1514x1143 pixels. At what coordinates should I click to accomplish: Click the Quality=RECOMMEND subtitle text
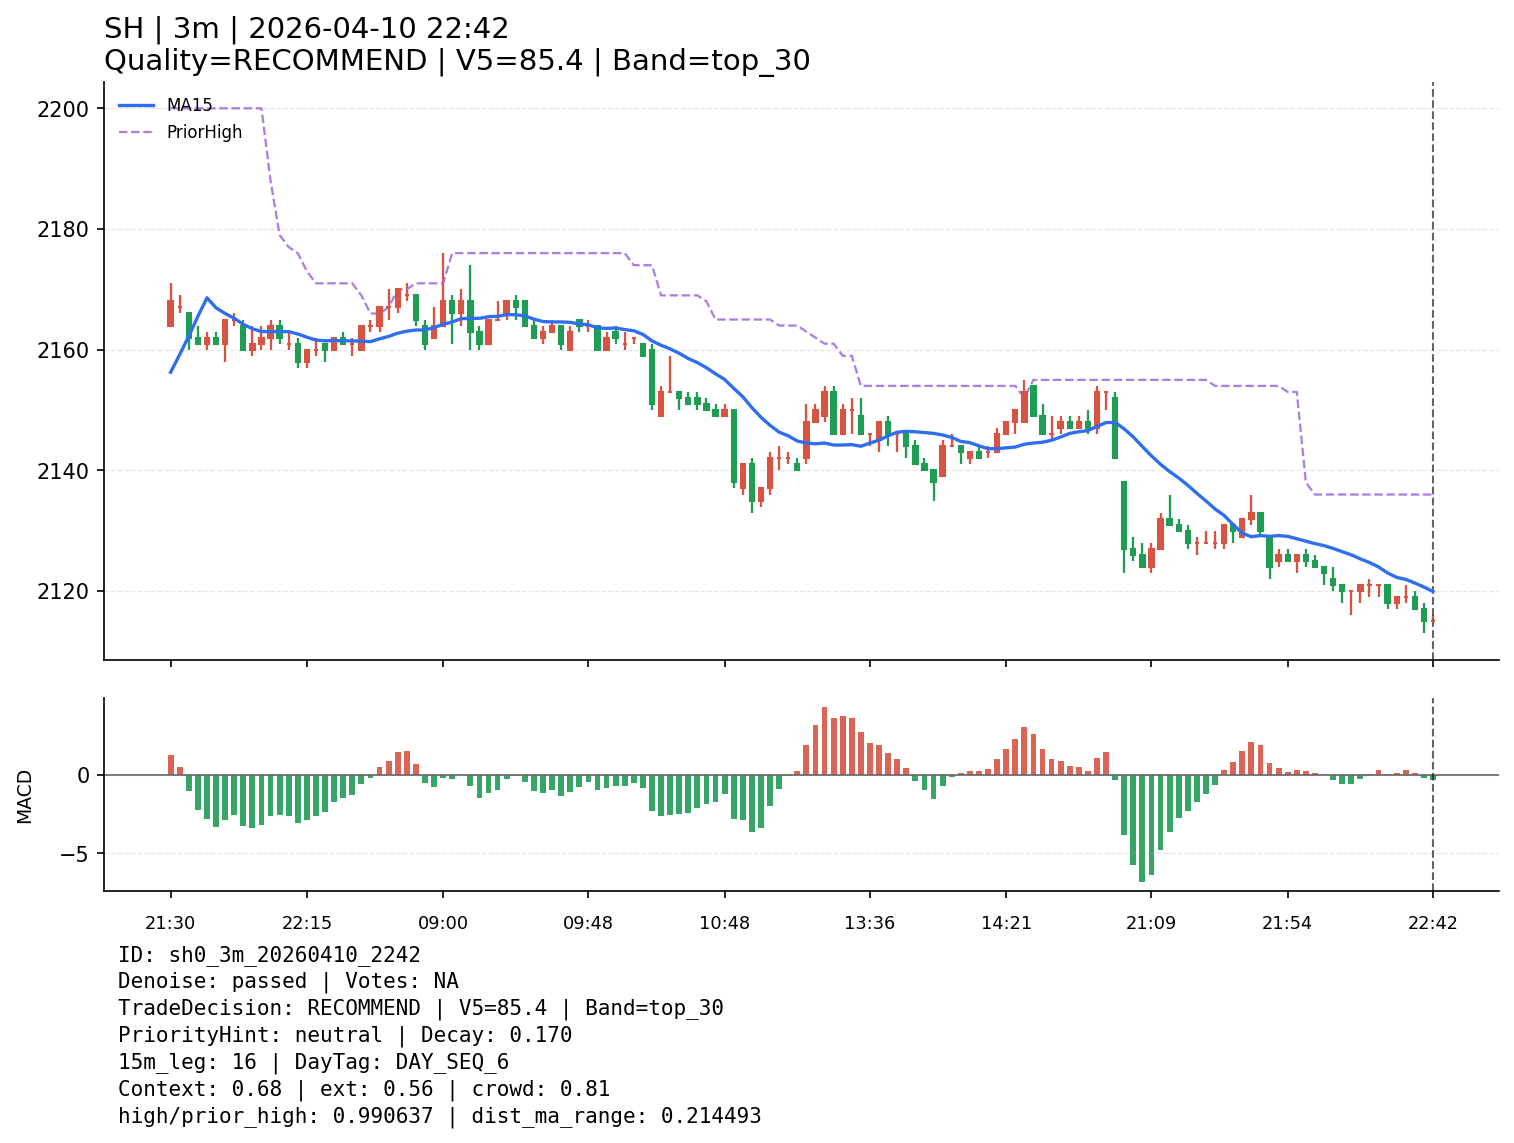click(x=456, y=61)
